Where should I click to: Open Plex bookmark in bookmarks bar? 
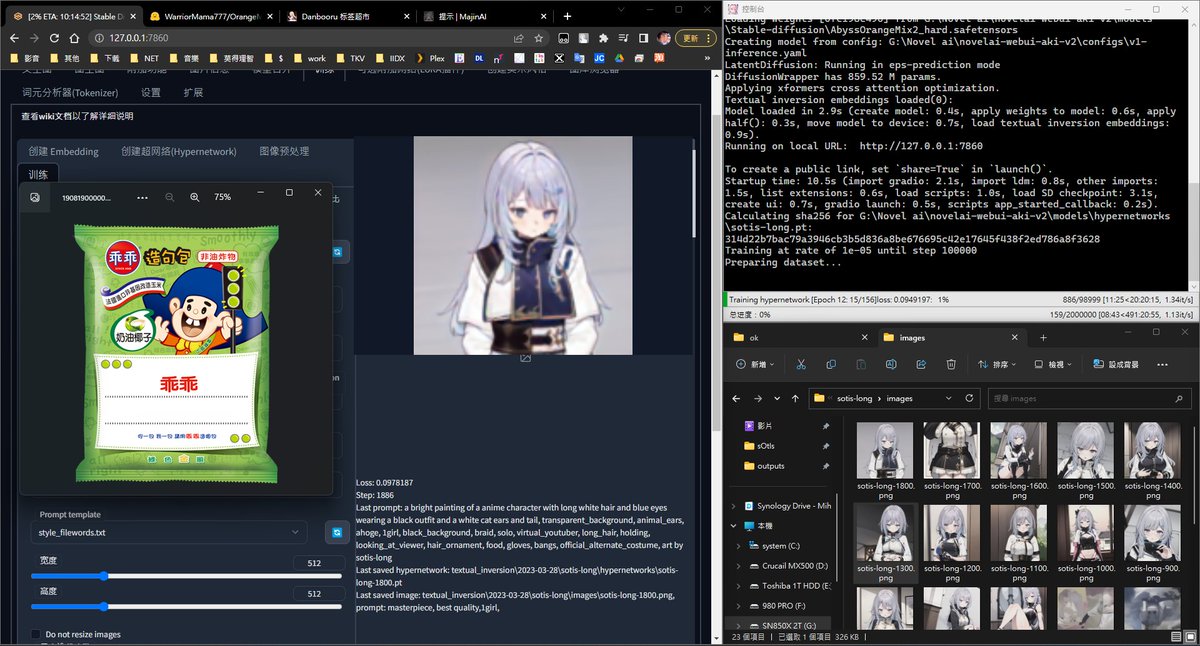pos(430,58)
